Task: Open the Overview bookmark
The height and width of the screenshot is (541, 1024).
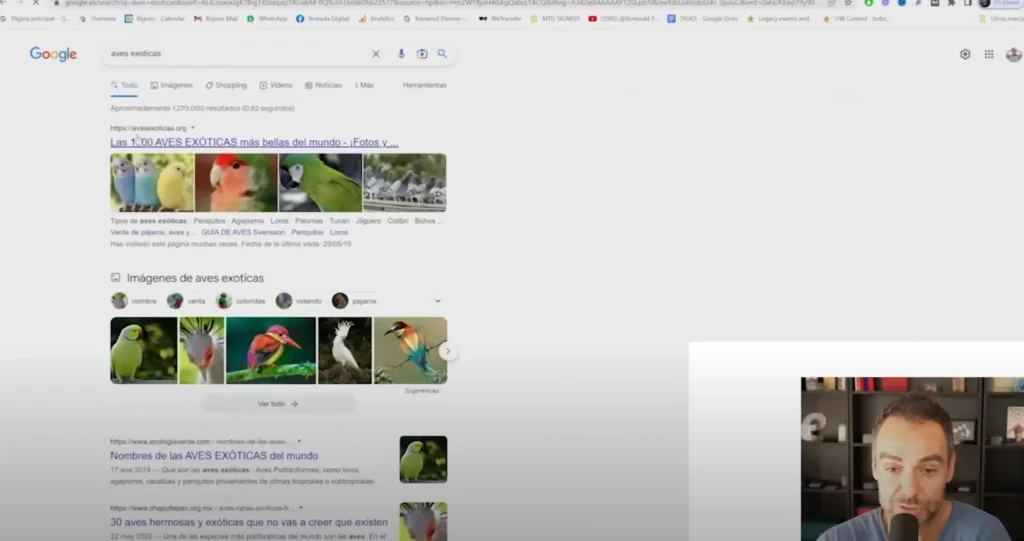Action: [97, 19]
